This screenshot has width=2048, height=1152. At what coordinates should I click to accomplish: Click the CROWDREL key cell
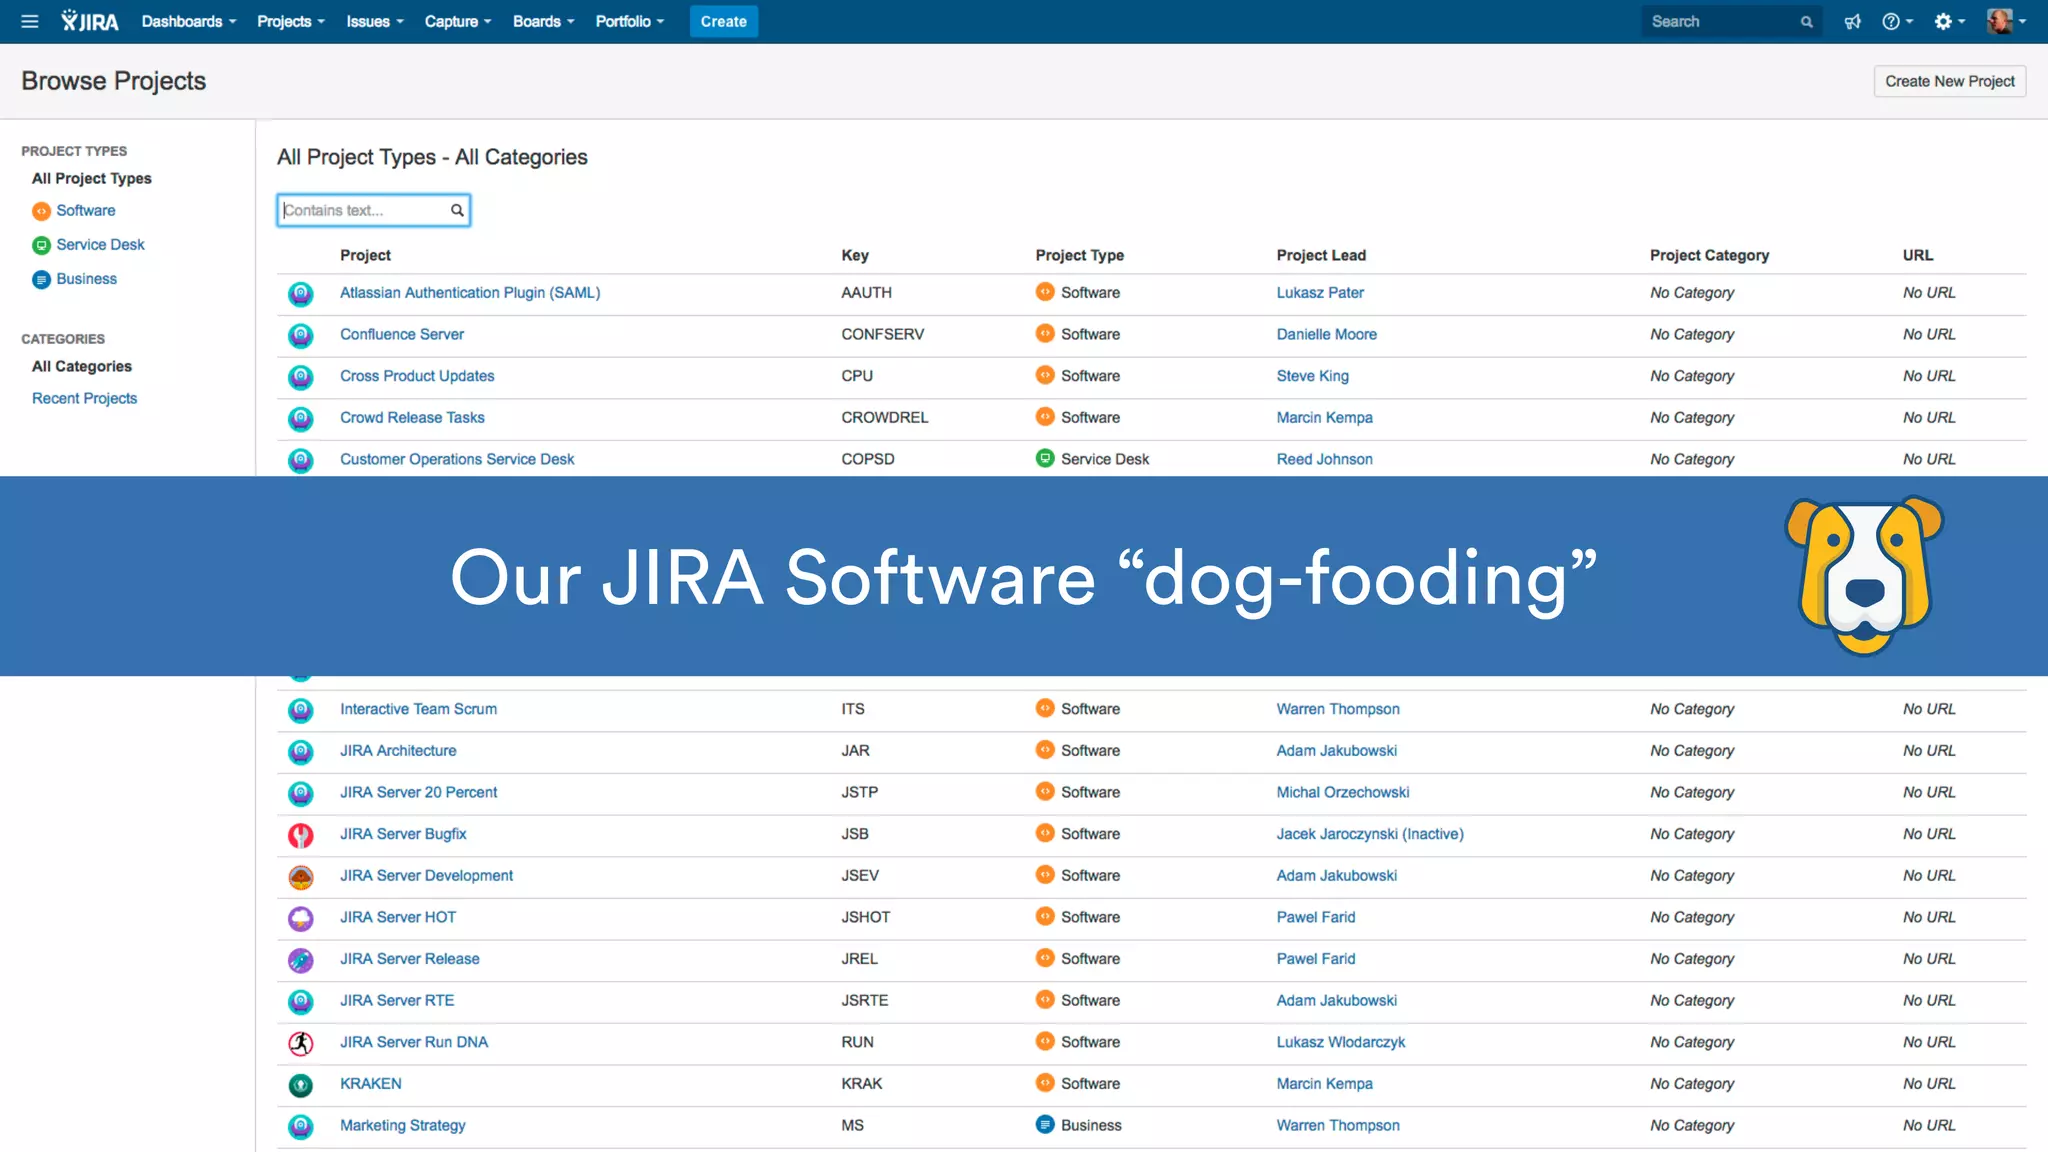885,417
